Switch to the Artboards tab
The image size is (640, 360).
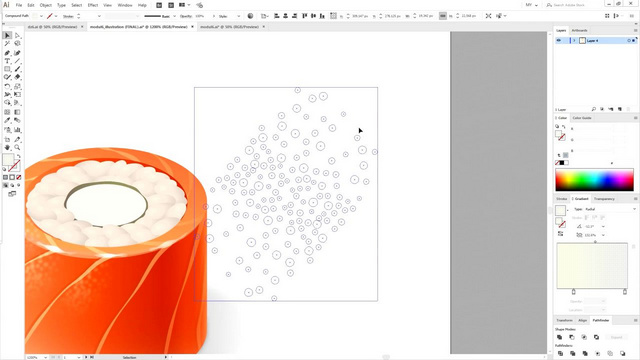coord(579,31)
